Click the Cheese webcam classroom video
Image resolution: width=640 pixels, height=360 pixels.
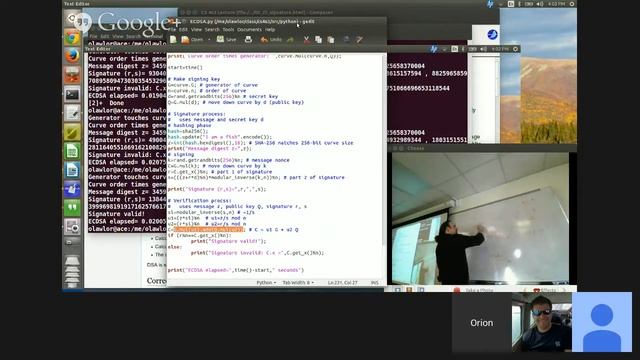tap(480, 218)
